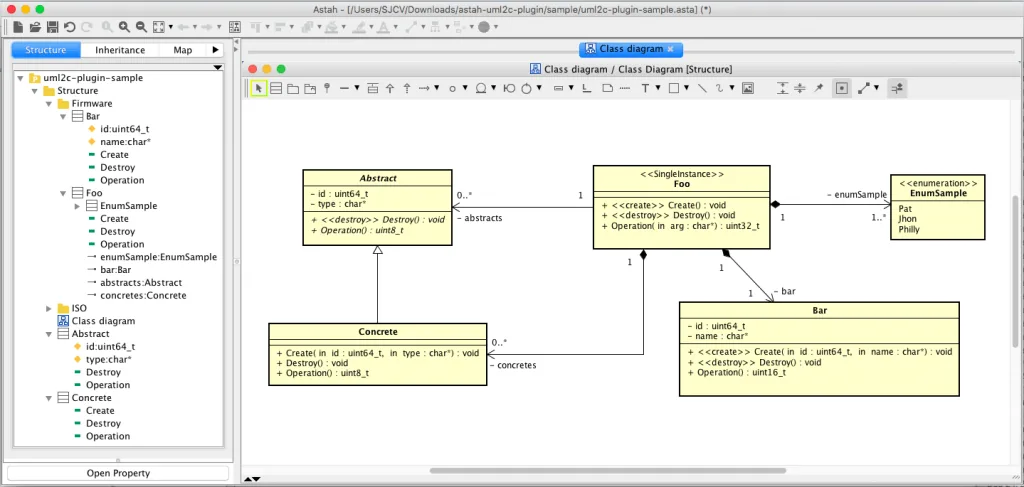This screenshot has width=1024, height=487.
Task: Click the vertical spacing expand icon
Action: tap(783, 88)
